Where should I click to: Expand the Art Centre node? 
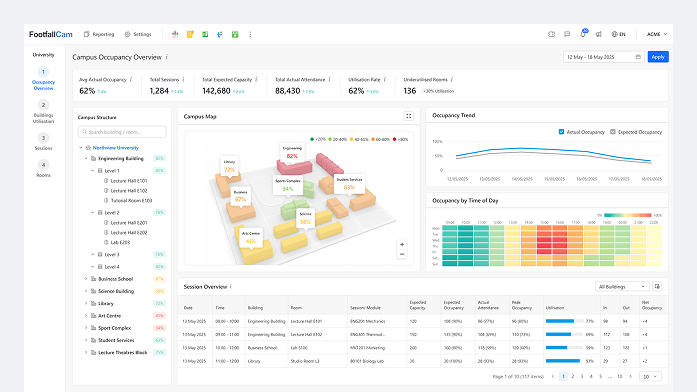tap(86, 316)
